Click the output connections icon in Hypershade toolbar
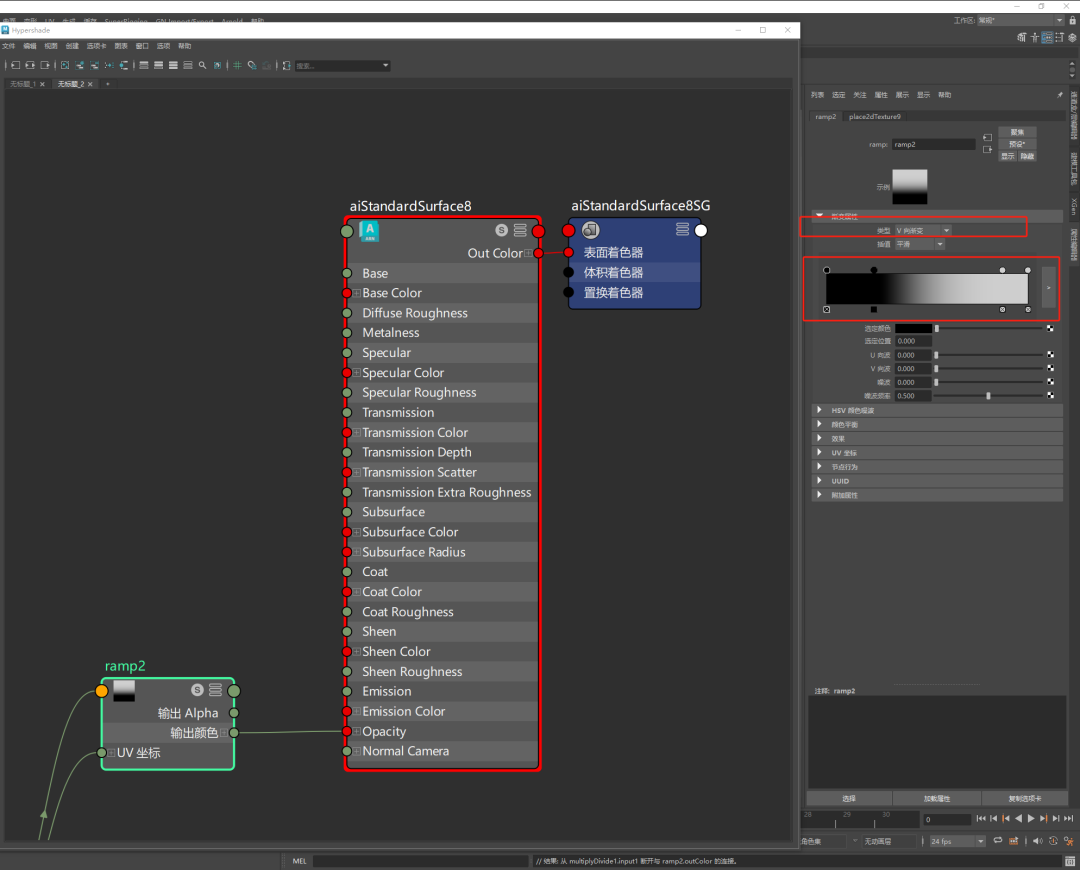Viewport: 1080px width, 870px height. tap(45, 65)
